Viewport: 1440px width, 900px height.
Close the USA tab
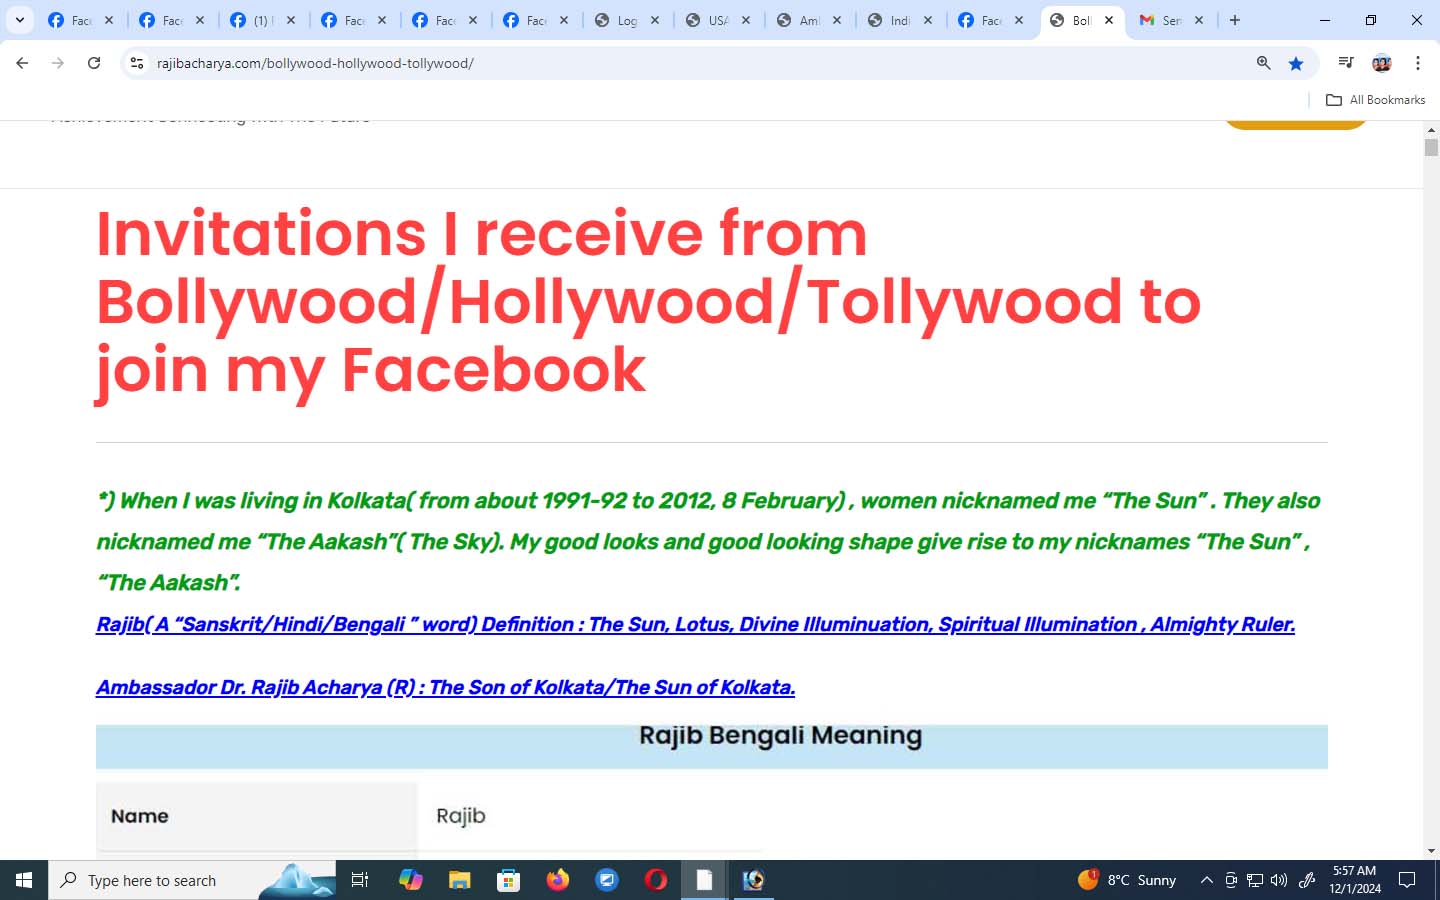tap(746, 20)
